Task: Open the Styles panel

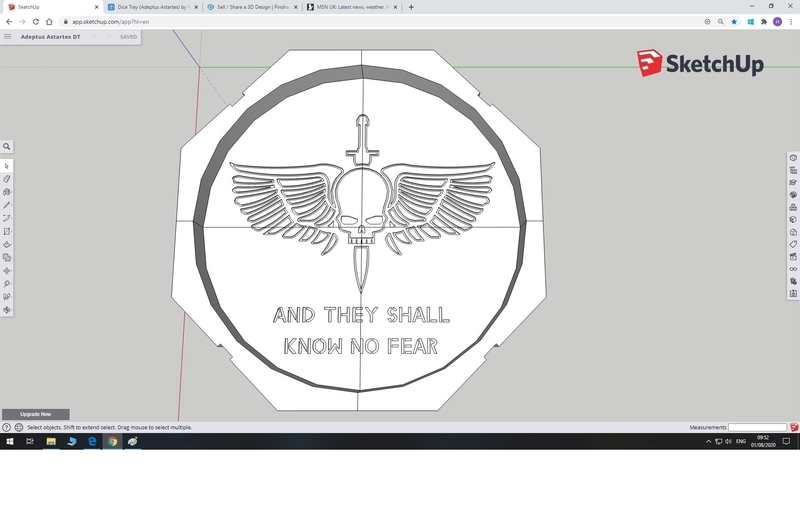Action: coord(793,220)
